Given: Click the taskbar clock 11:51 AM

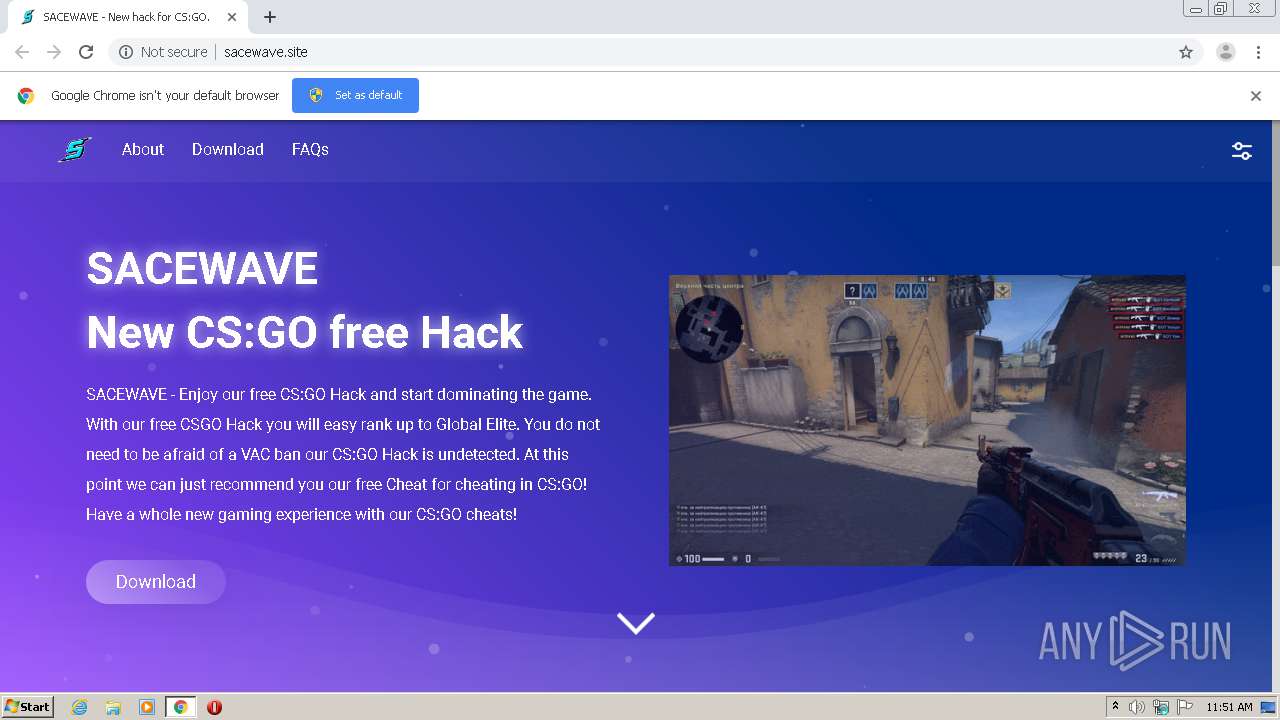Looking at the screenshot, I should click(1229, 707).
